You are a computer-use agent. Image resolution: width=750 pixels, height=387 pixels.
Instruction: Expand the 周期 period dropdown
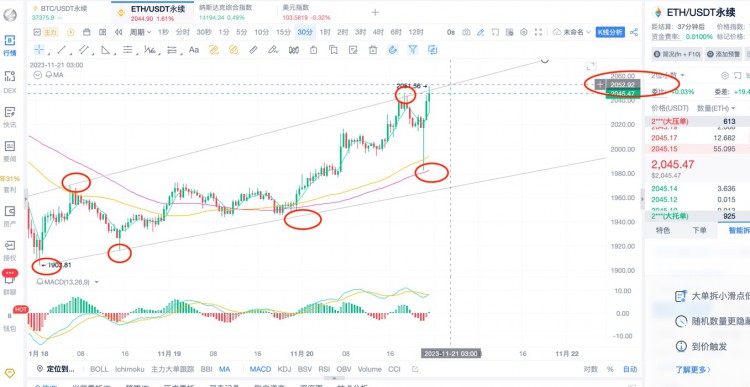(x=140, y=32)
